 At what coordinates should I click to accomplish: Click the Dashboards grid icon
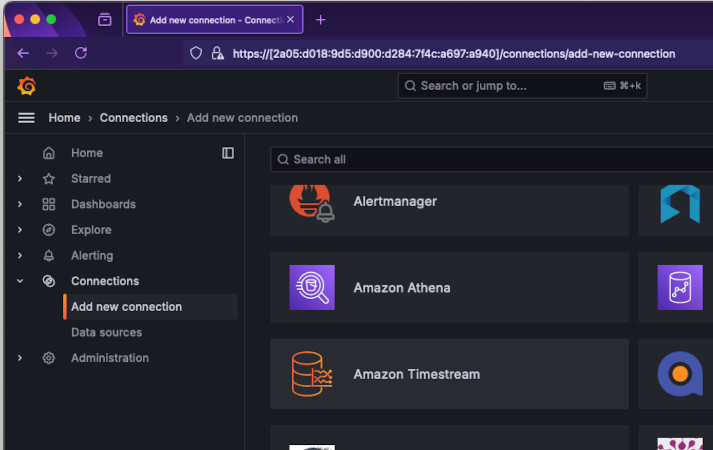49,204
